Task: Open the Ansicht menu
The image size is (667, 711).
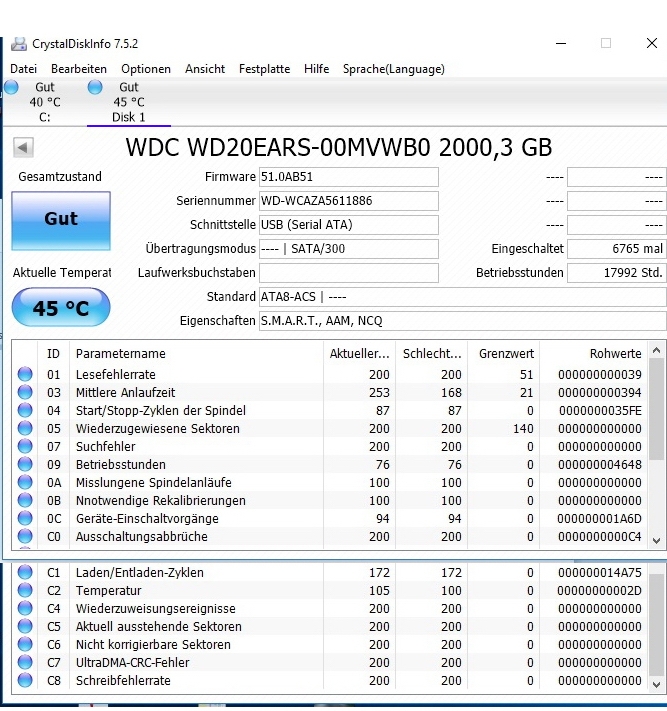Action: (205, 69)
